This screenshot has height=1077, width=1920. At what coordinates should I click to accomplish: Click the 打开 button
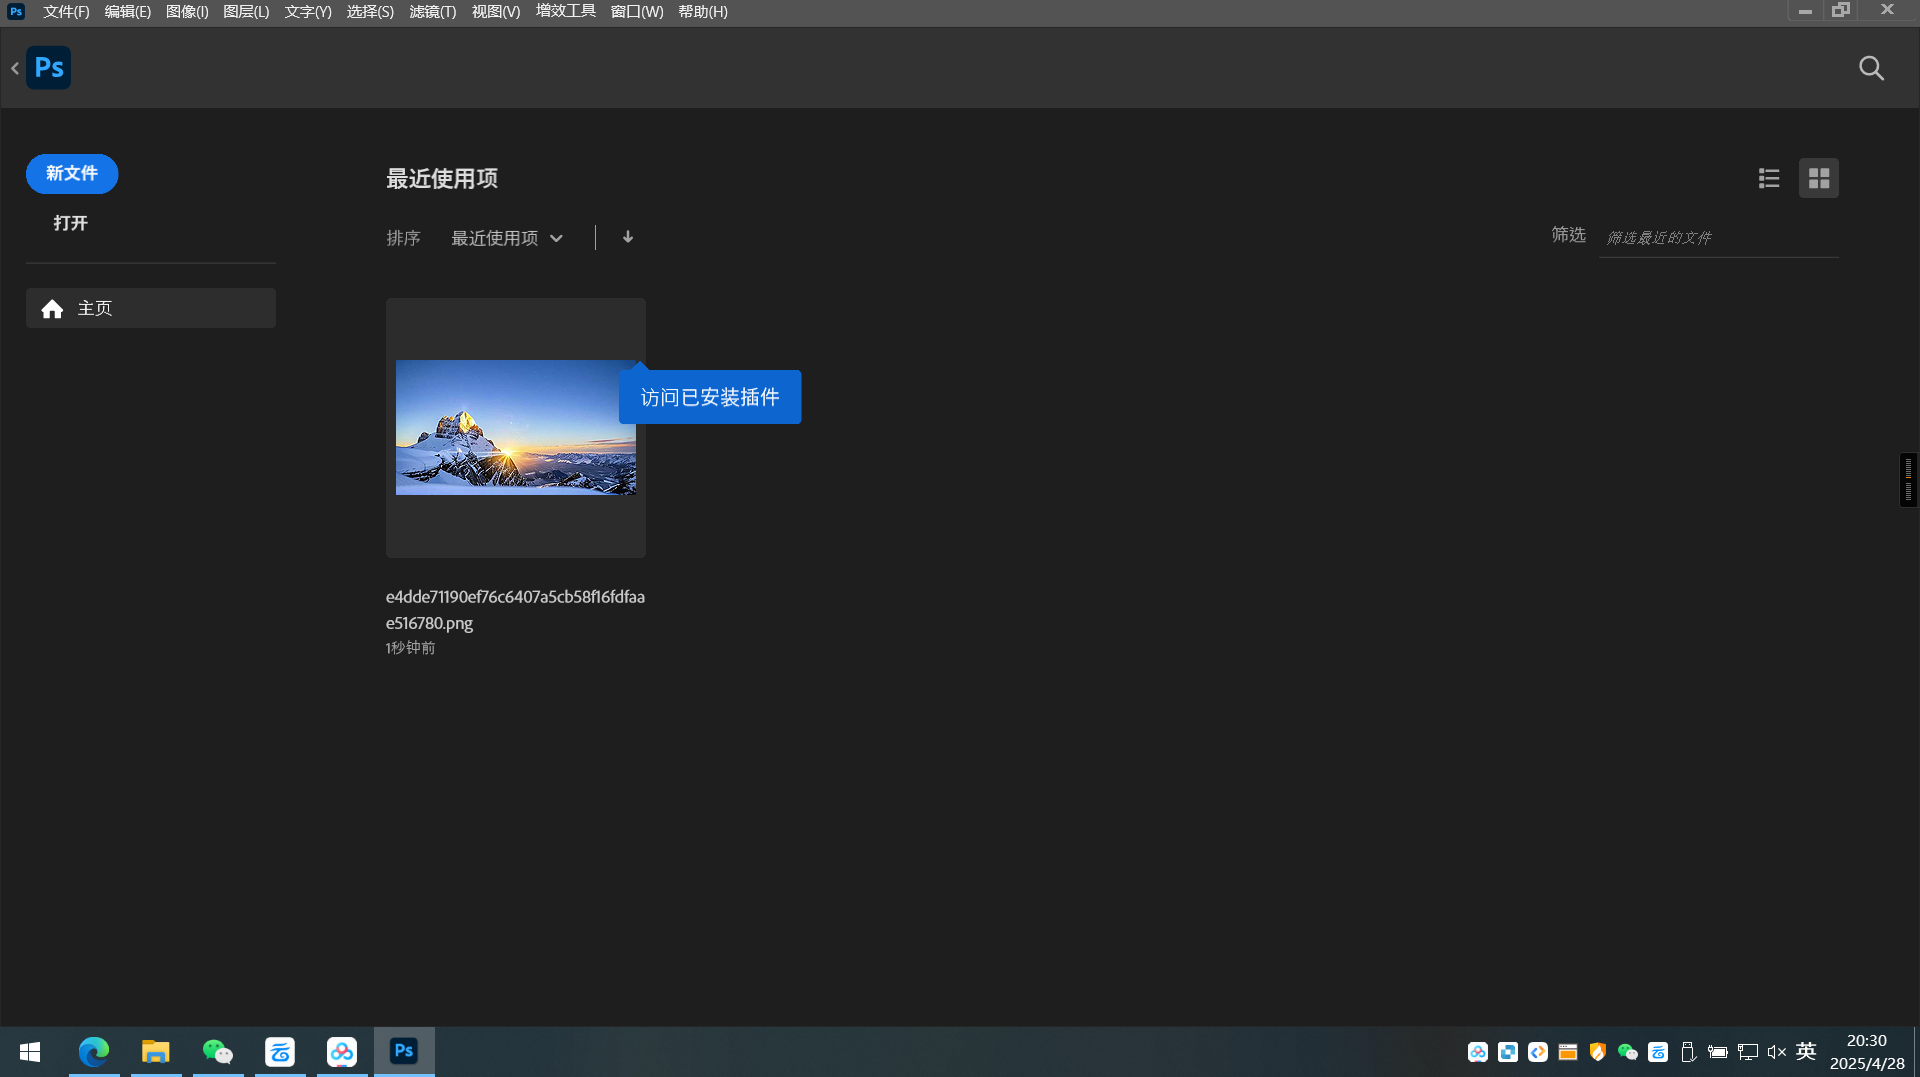click(x=70, y=223)
